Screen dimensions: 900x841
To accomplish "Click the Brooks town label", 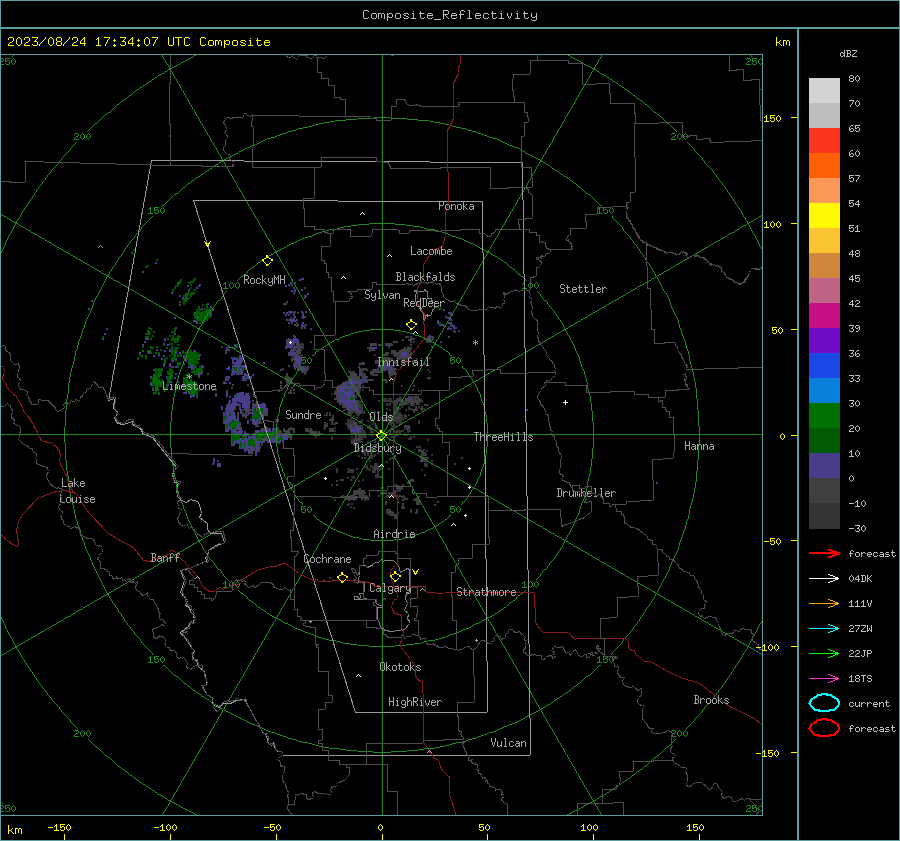I will pyautogui.click(x=711, y=700).
